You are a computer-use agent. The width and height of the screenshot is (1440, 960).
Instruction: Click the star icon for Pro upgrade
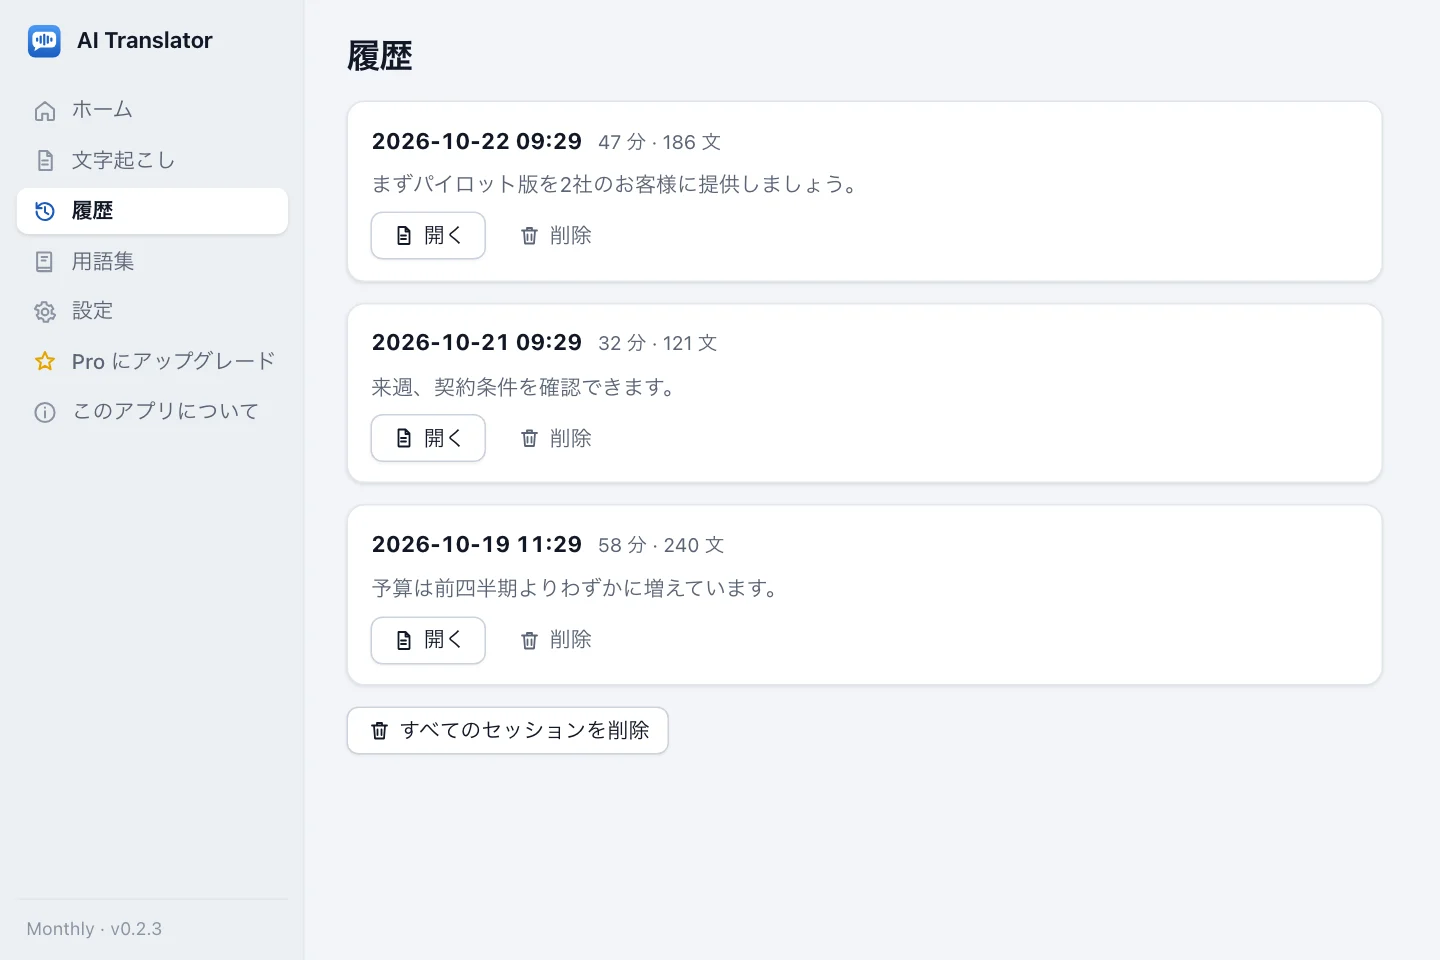point(45,361)
